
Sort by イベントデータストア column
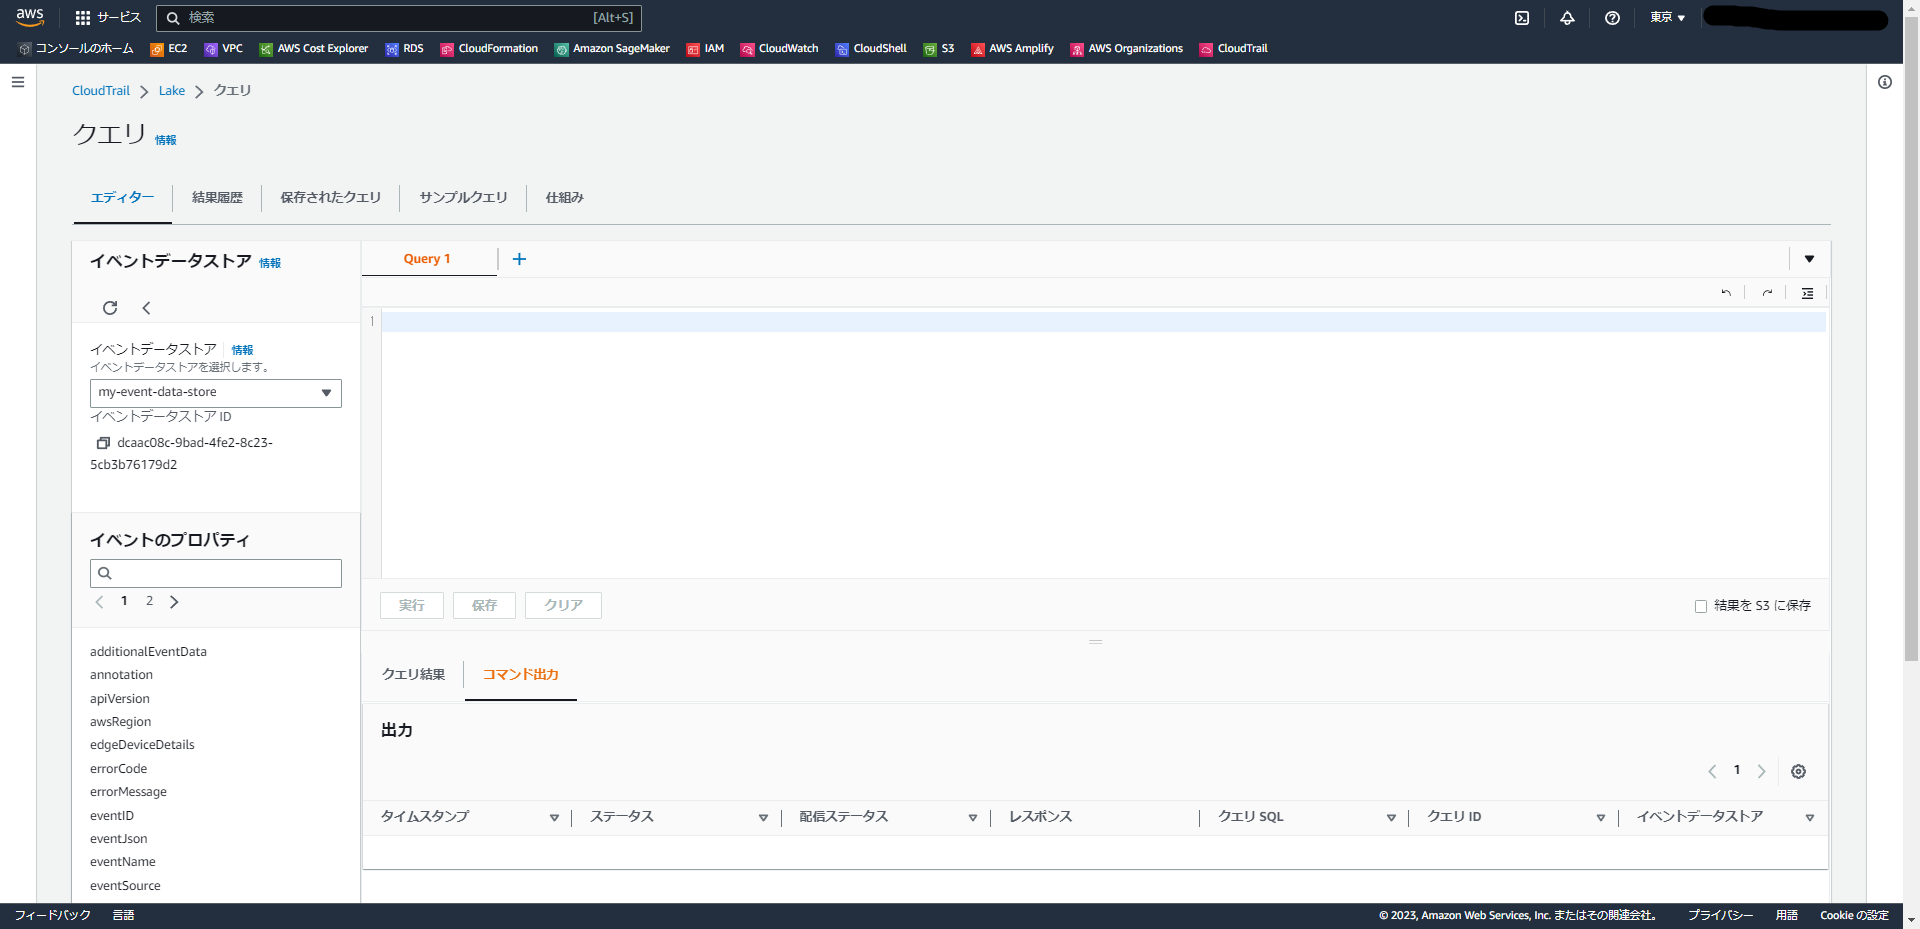pos(1809,818)
